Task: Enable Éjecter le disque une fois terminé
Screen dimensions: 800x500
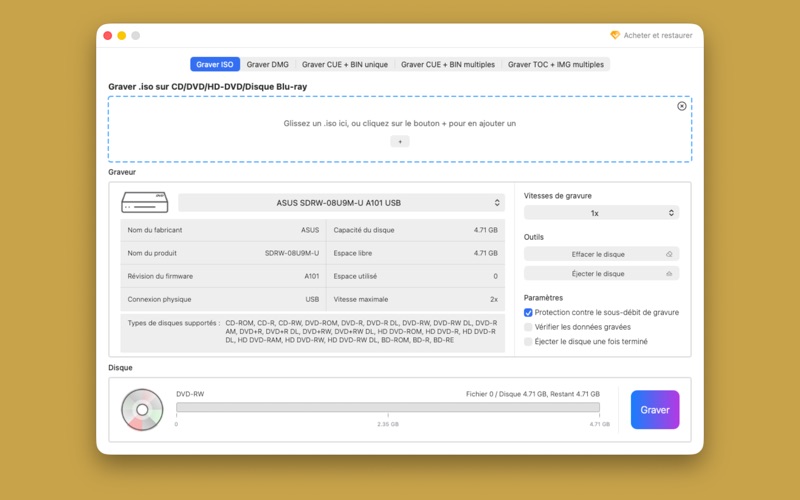Action: (528, 342)
